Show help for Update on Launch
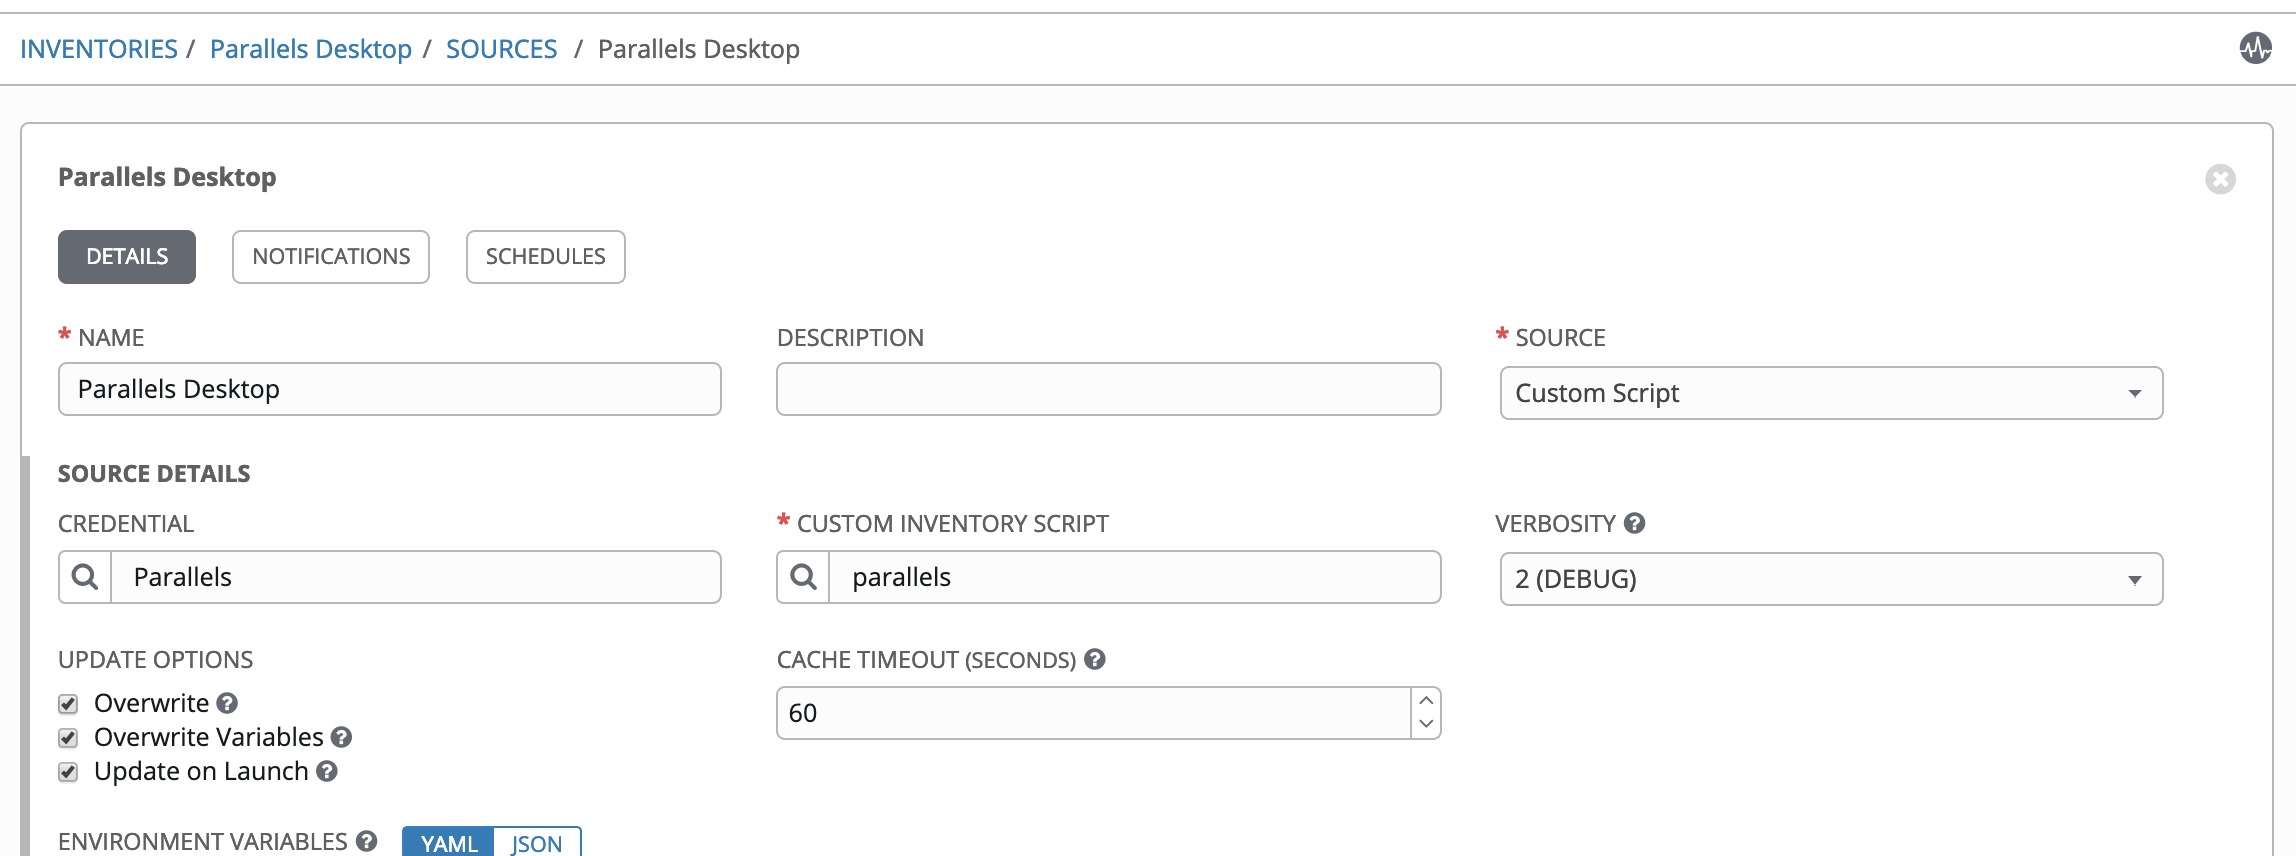Screen dimensions: 2296x856 click(327, 771)
